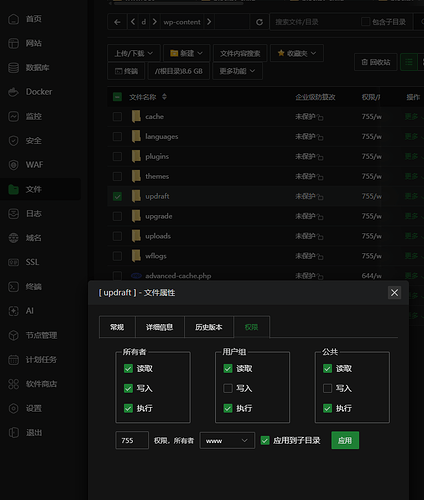Click the 企业级防篡改 column link

tap(315, 97)
